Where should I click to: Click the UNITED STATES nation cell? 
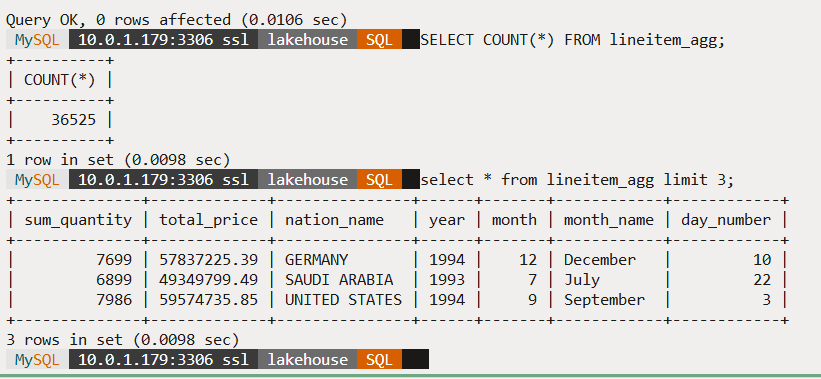pyautogui.click(x=343, y=300)
